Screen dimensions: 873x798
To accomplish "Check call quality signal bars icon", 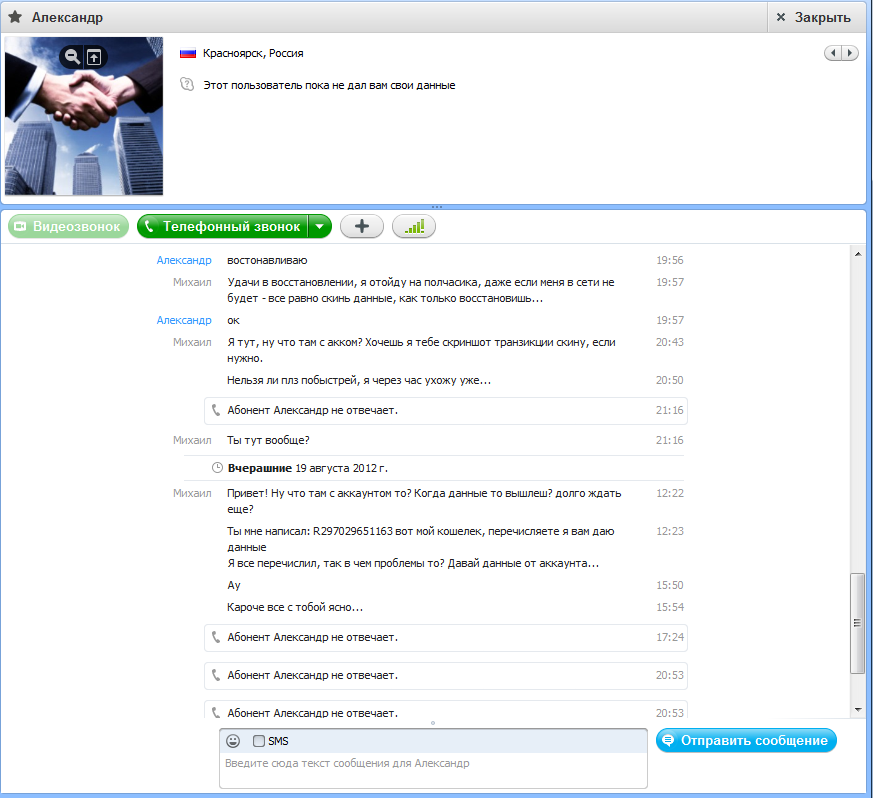I will (x=414, y=226).
